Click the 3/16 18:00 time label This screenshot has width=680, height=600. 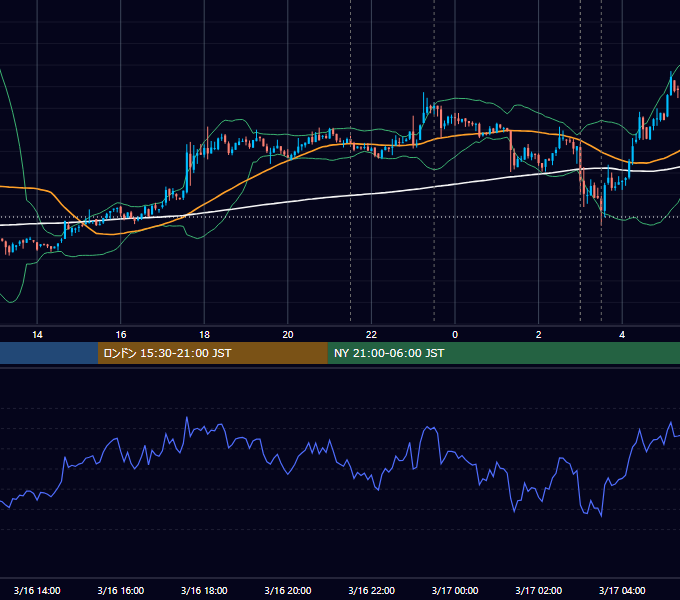(x=204, y=590)
